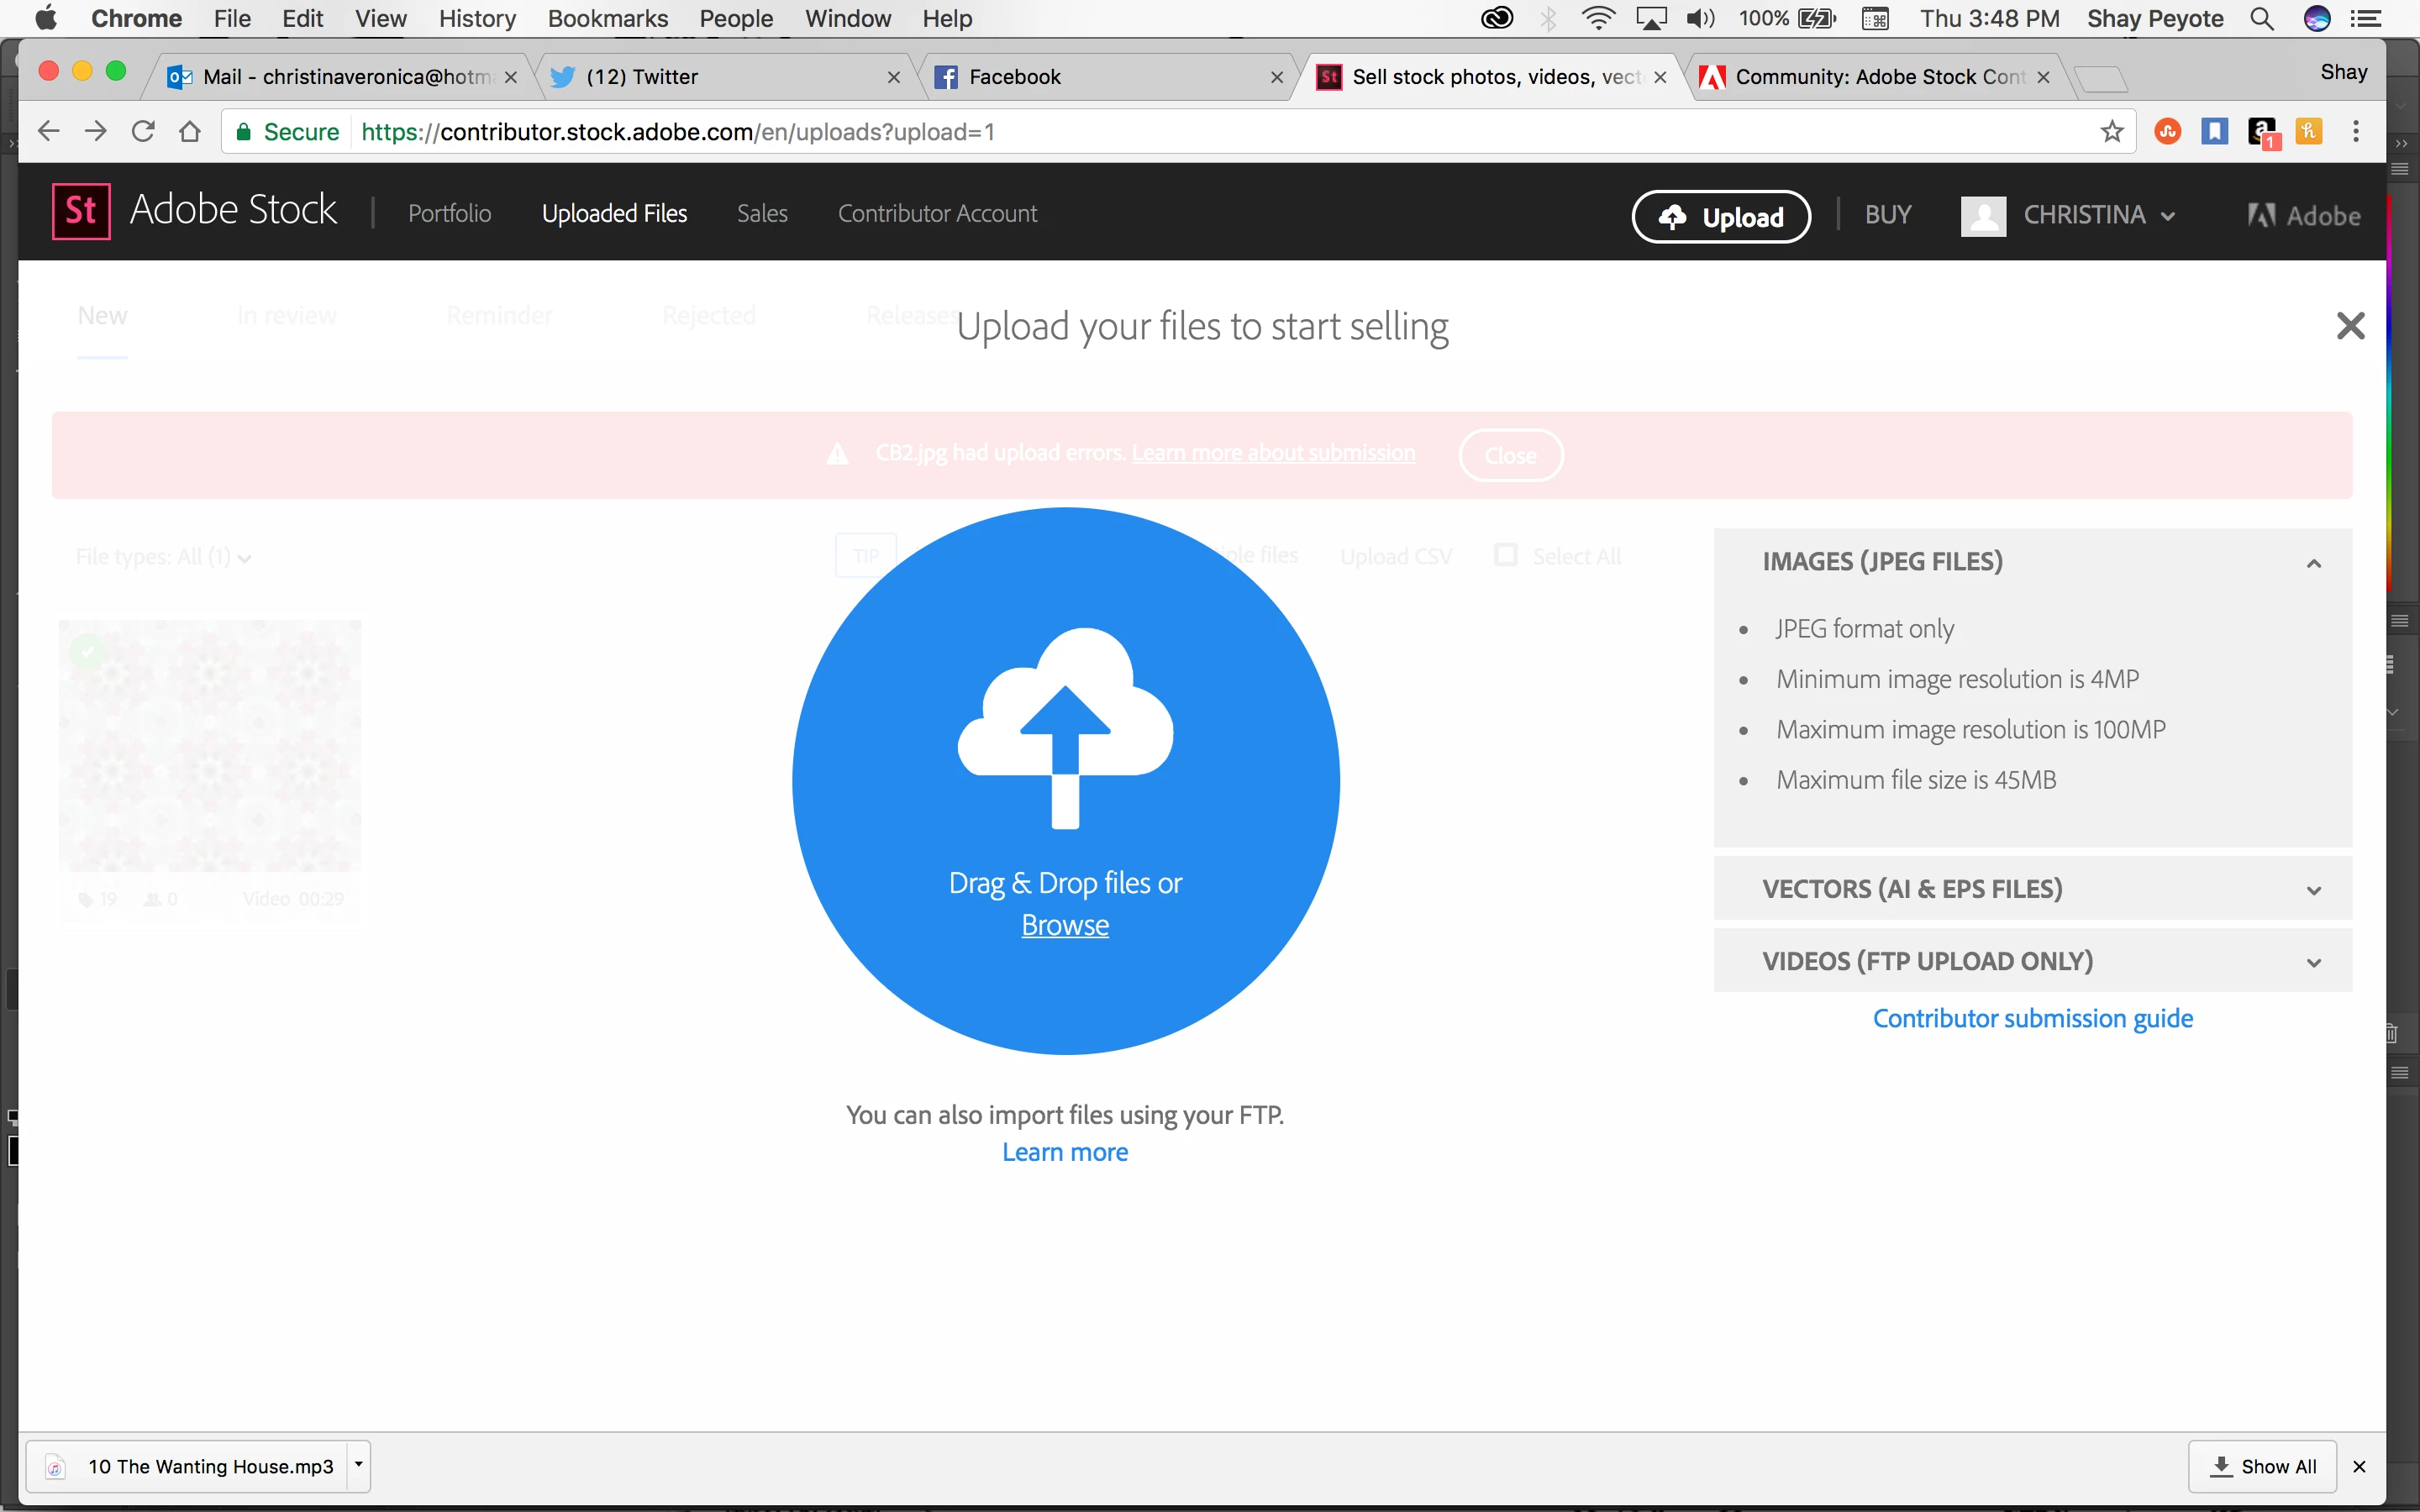
Task: Toggle the Select All checkbox
Action: point(1505,555)
